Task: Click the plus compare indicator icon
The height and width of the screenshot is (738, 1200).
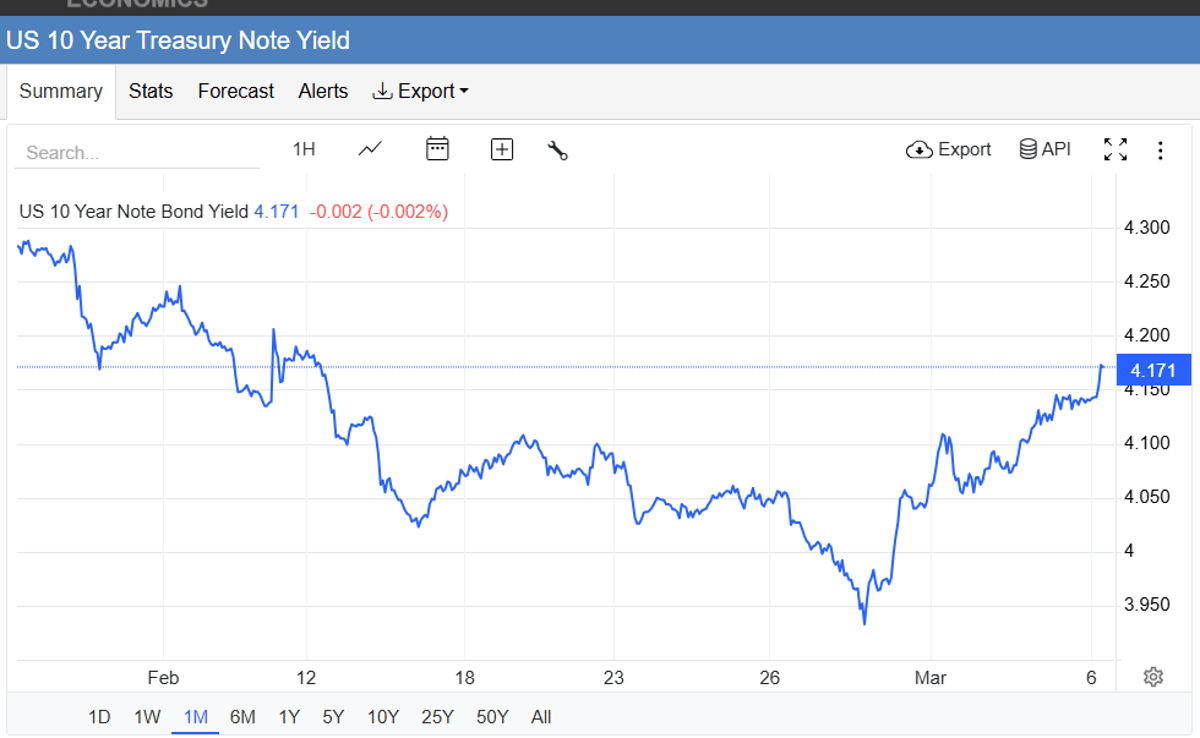Action: tap(501, 149)
